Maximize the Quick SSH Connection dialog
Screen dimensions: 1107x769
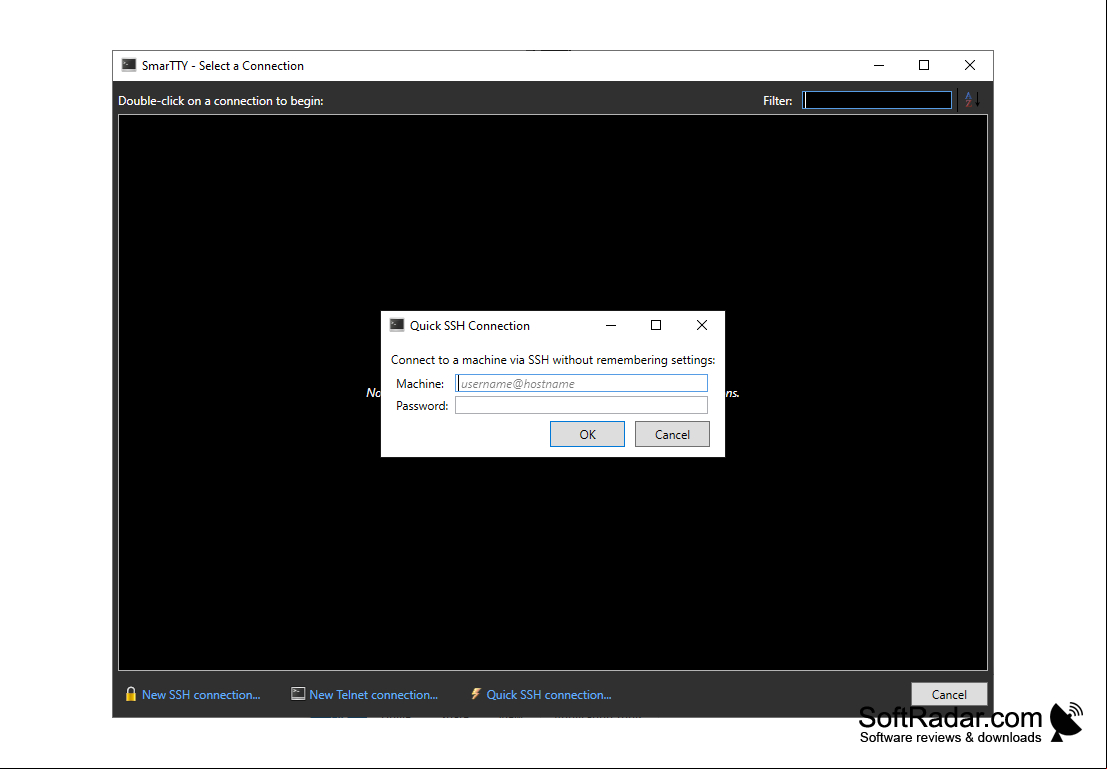(x=656, y=325)
